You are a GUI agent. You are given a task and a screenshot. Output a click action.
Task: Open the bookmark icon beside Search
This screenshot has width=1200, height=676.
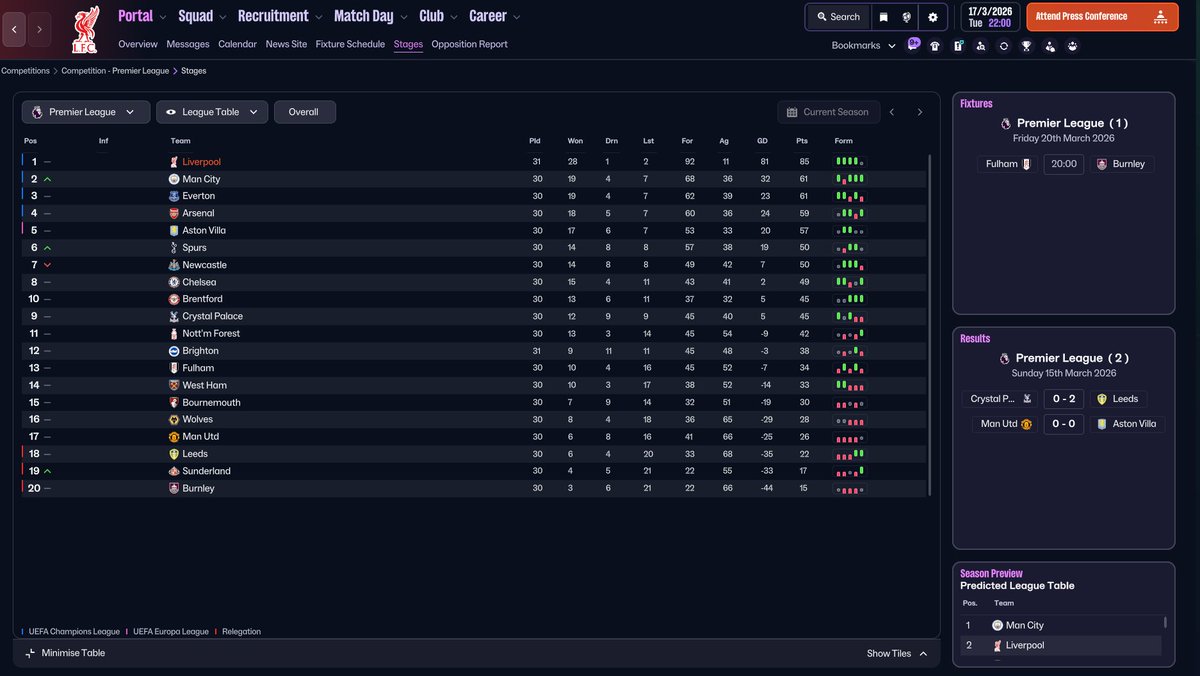pyautogui.click(x=883, y=17)
